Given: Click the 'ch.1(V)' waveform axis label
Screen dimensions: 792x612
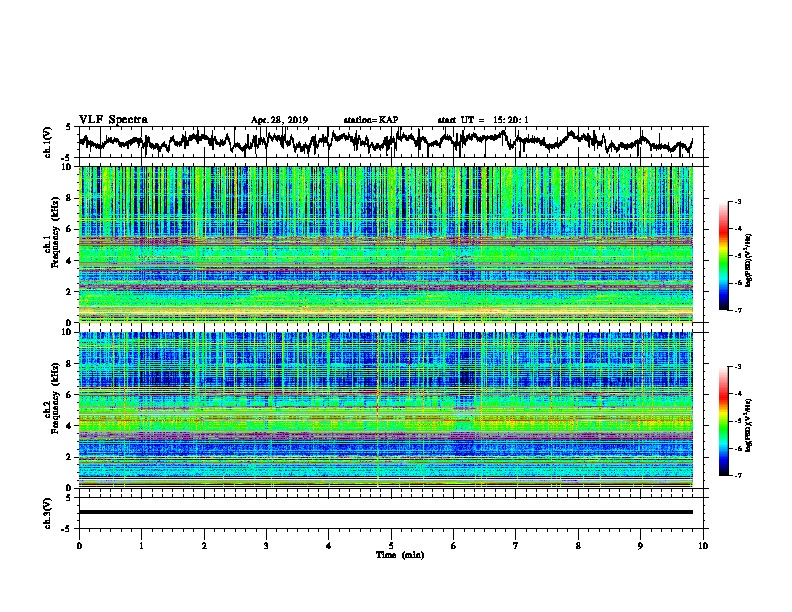Looking at the screenshot, I should coord(47,142).
